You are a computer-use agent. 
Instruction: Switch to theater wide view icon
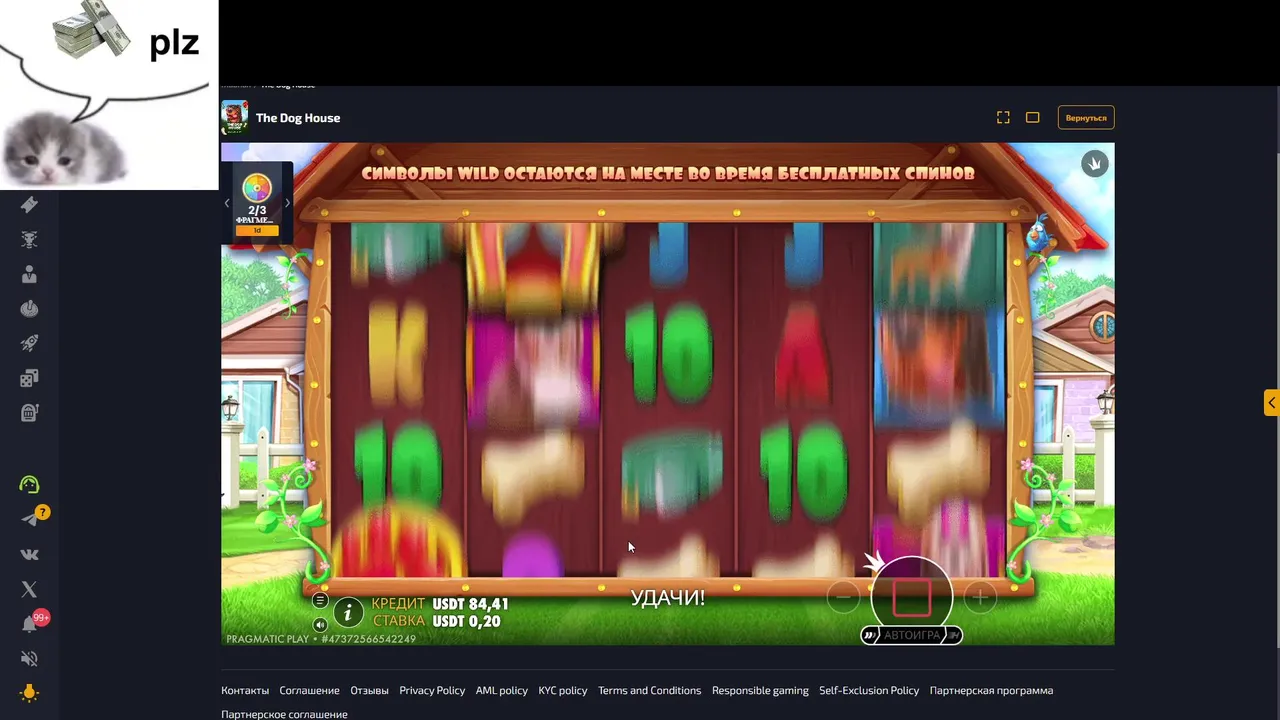tap(1033, 117)
